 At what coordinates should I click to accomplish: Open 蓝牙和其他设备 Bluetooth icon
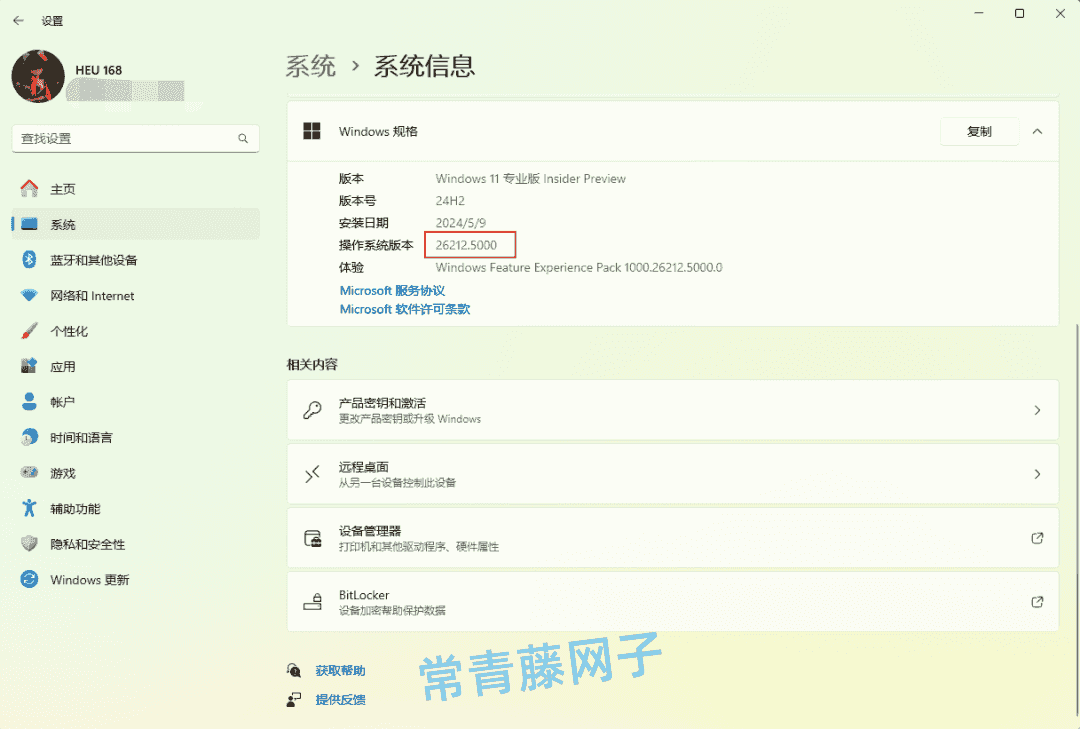(x=29, y=260)
